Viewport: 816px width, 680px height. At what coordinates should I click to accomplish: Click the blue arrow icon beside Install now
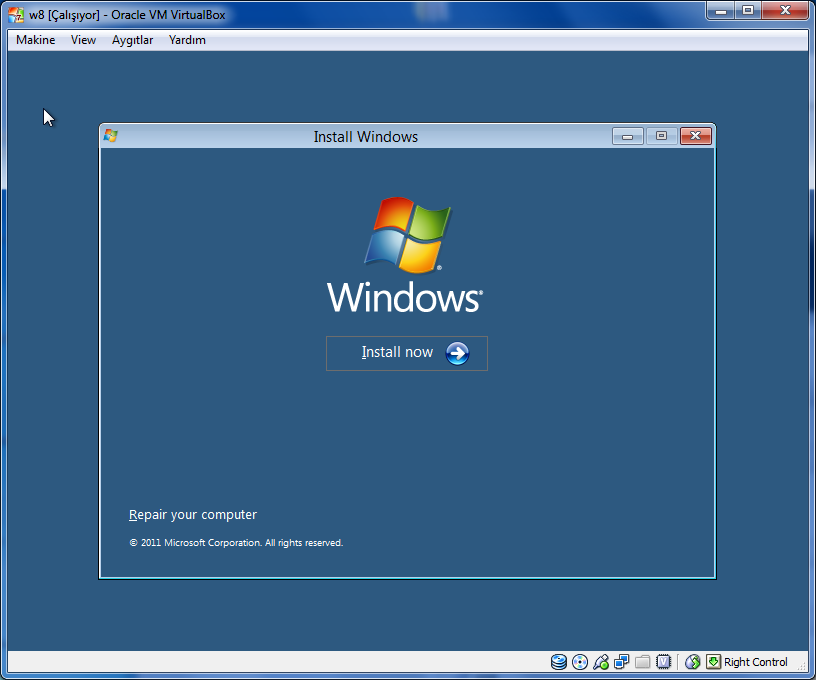click(457, 353)
